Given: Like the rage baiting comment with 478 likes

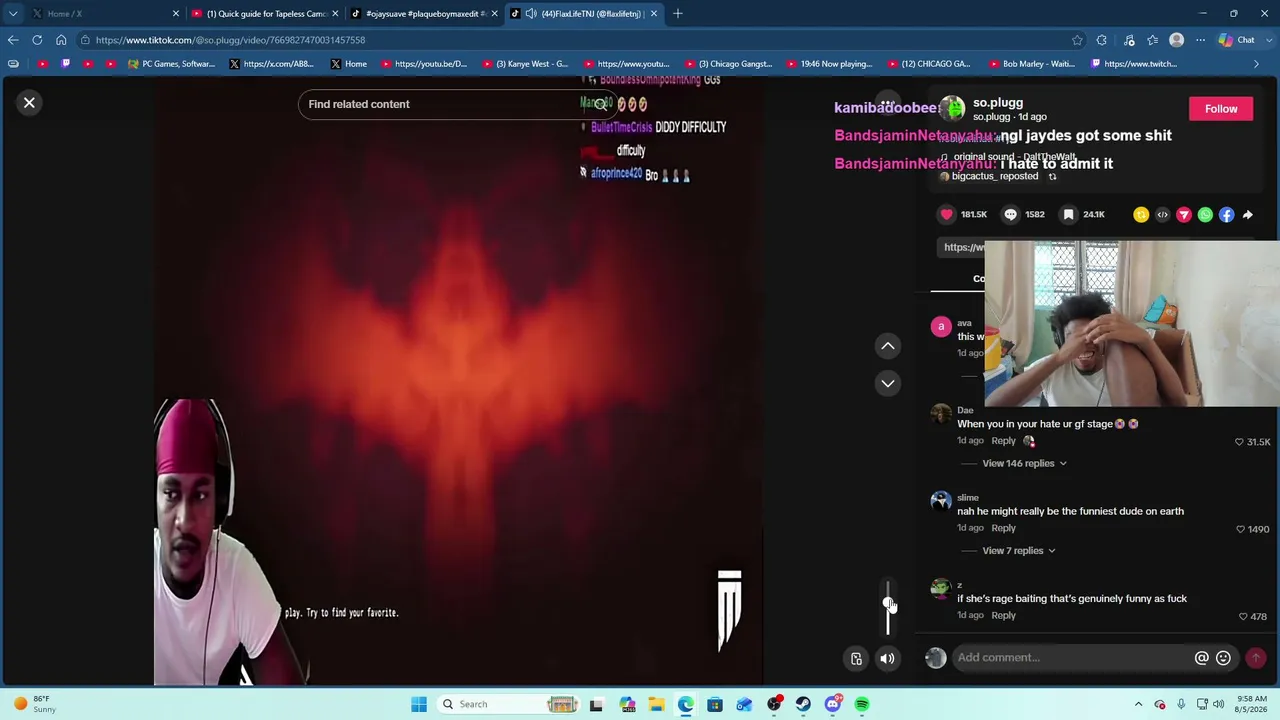Looking at the screenshot, I should (x=1243, y=616).
